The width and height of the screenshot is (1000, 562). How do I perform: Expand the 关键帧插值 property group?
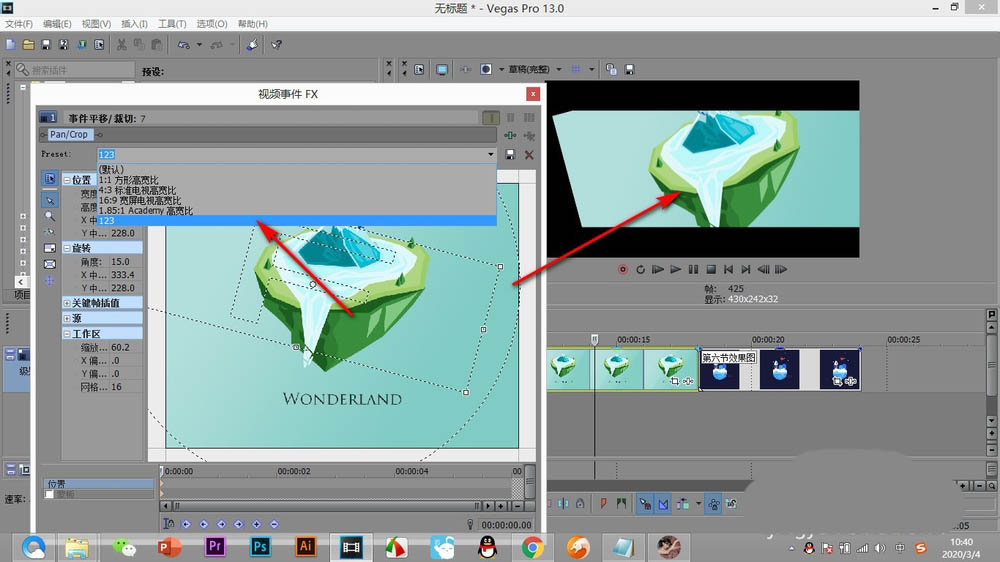67,303
